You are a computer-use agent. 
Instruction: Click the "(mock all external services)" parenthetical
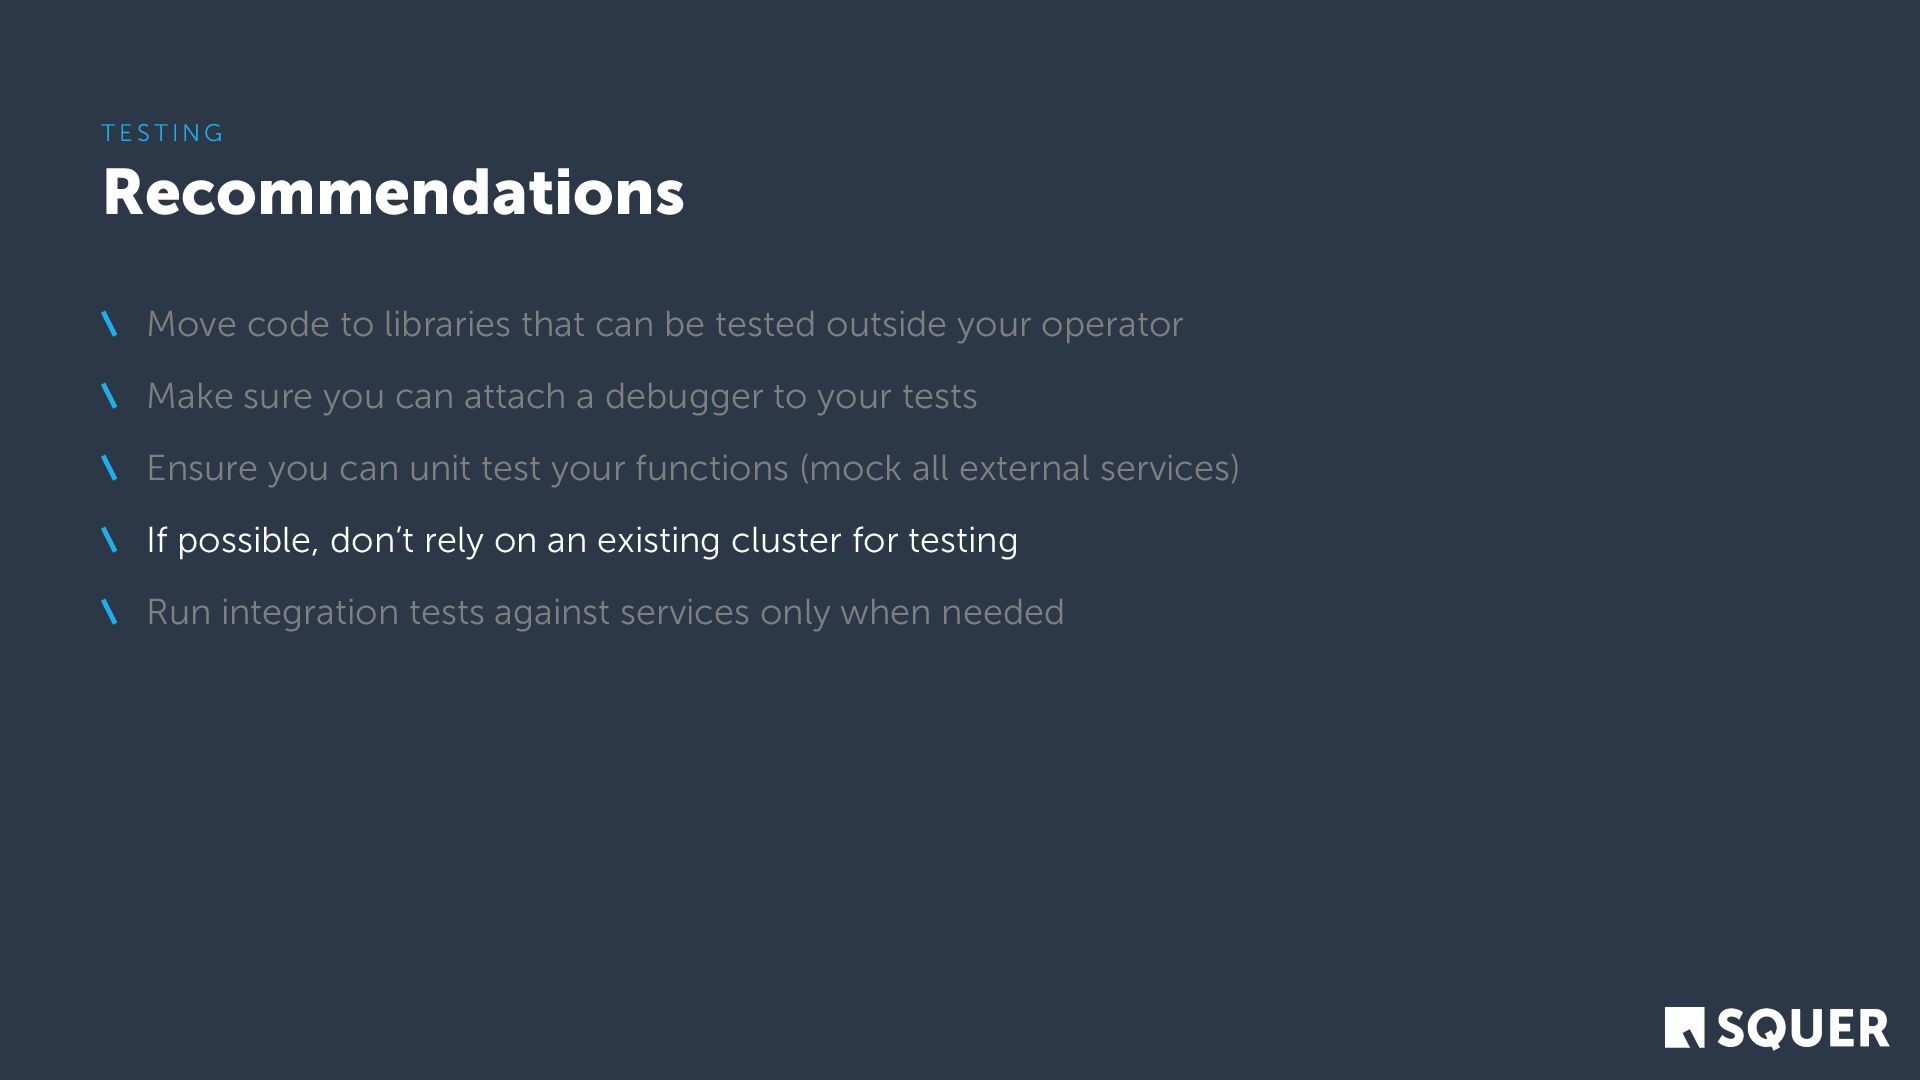[1019, 468]
